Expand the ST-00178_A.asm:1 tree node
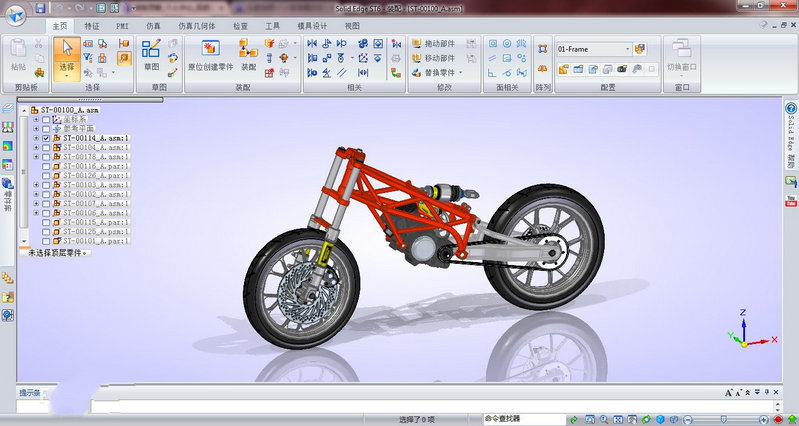Image resolution: width=799 pixels, height=426 pixels. tap(36, 157)
